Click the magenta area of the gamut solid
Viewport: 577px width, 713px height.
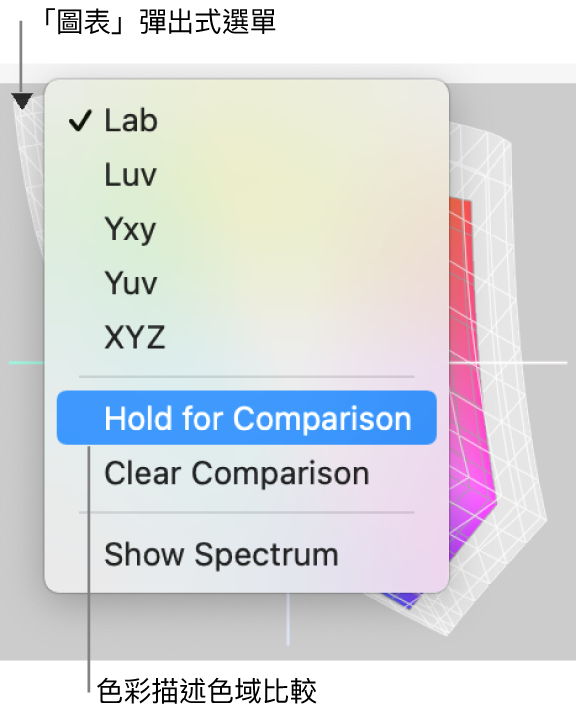click(471, 409)
